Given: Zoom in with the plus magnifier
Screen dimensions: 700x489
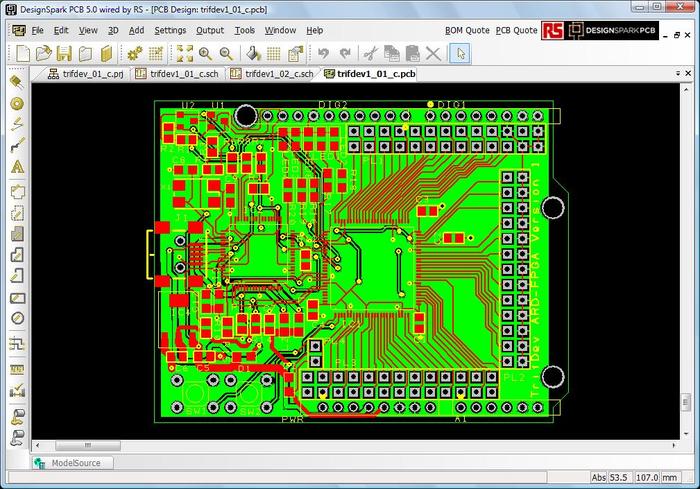Looking at the screenshot, I should (205, 54).
